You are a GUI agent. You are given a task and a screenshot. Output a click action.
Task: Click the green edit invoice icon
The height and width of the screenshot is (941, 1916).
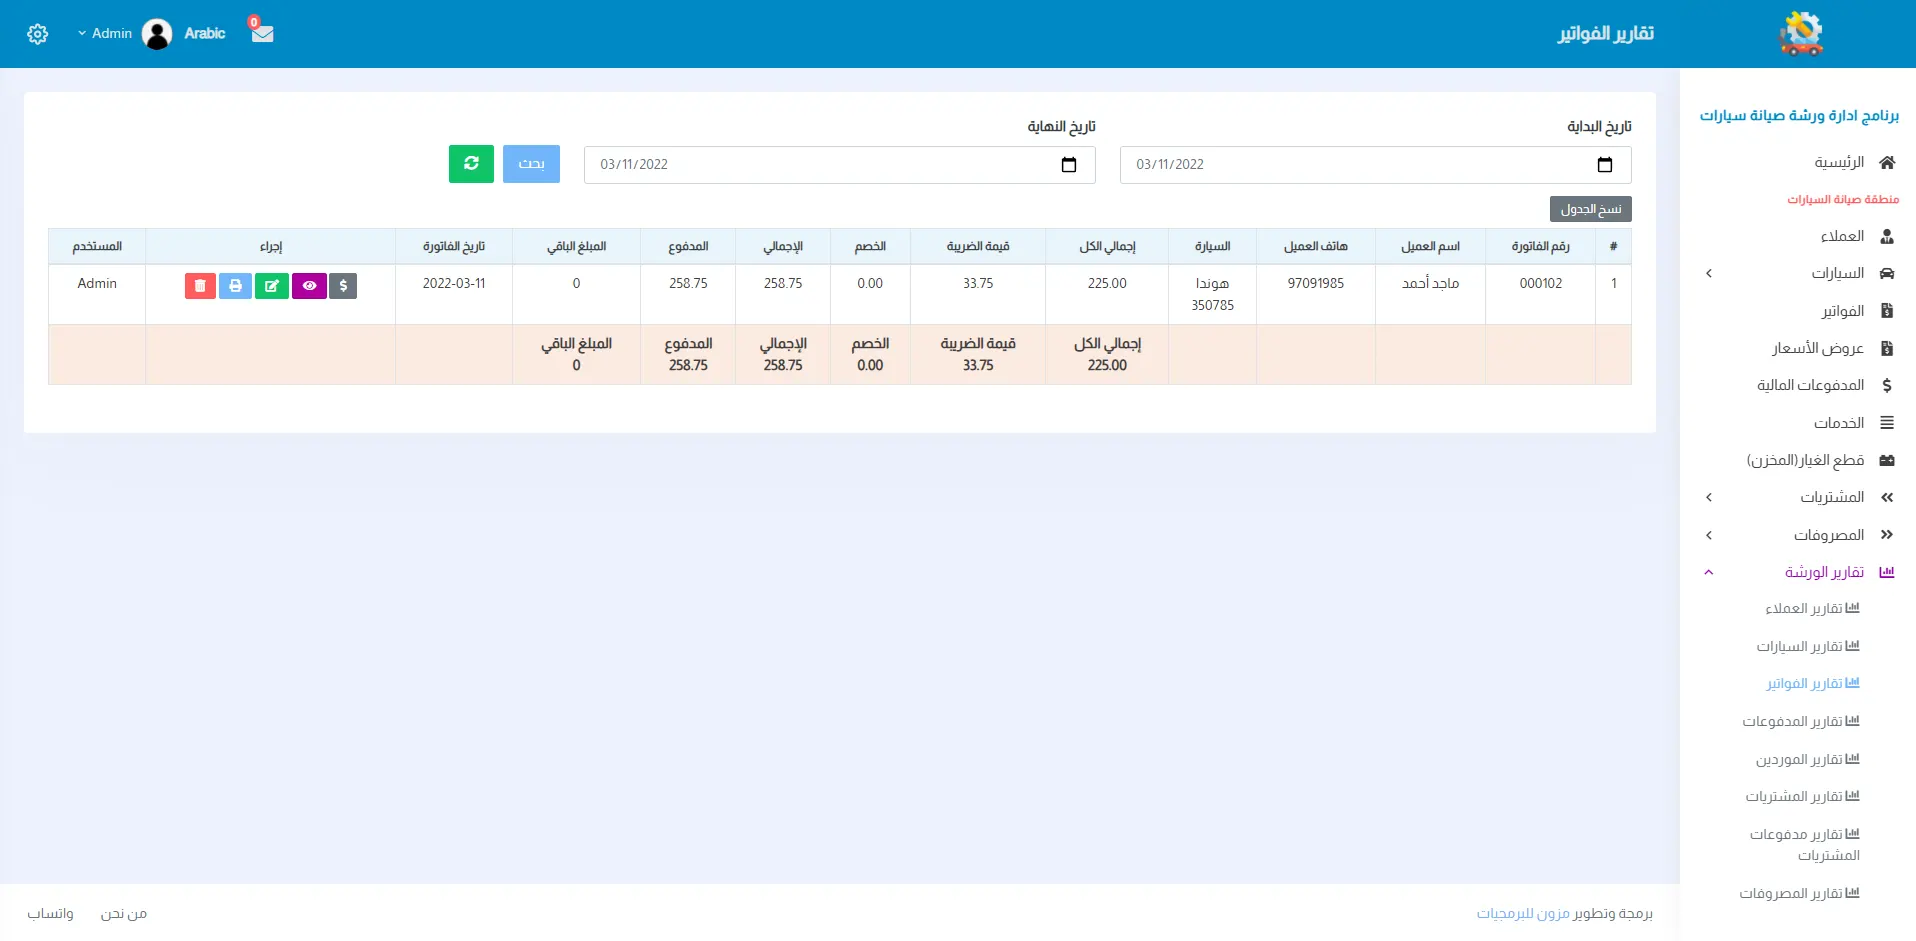271,286
